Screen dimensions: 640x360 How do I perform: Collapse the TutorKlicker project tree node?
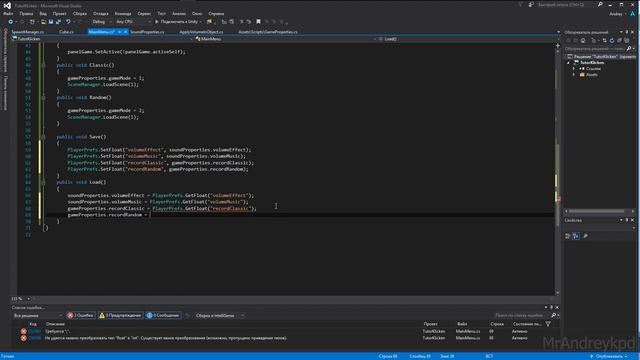click(x=568, y=63)
